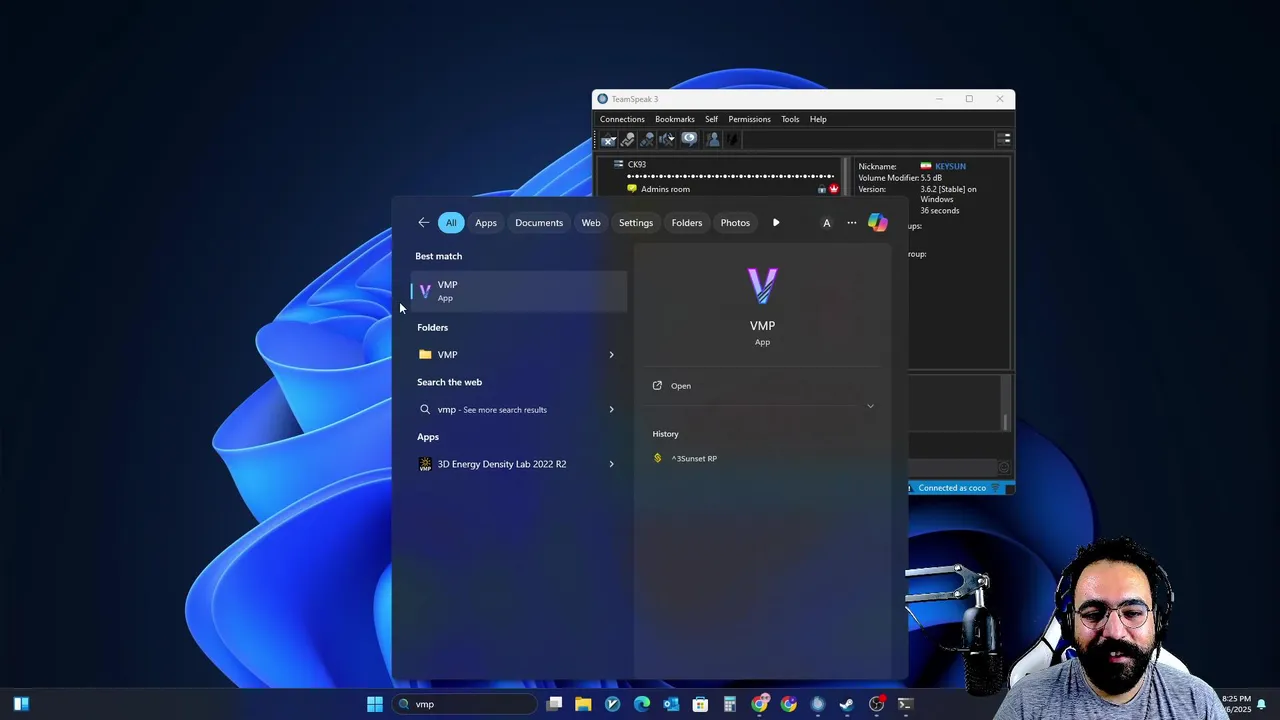Mute microphone in TeamSpeak toolbar
Image resolution: width=1280 pixels, height=720 pixels.
[x=647, y=139]
